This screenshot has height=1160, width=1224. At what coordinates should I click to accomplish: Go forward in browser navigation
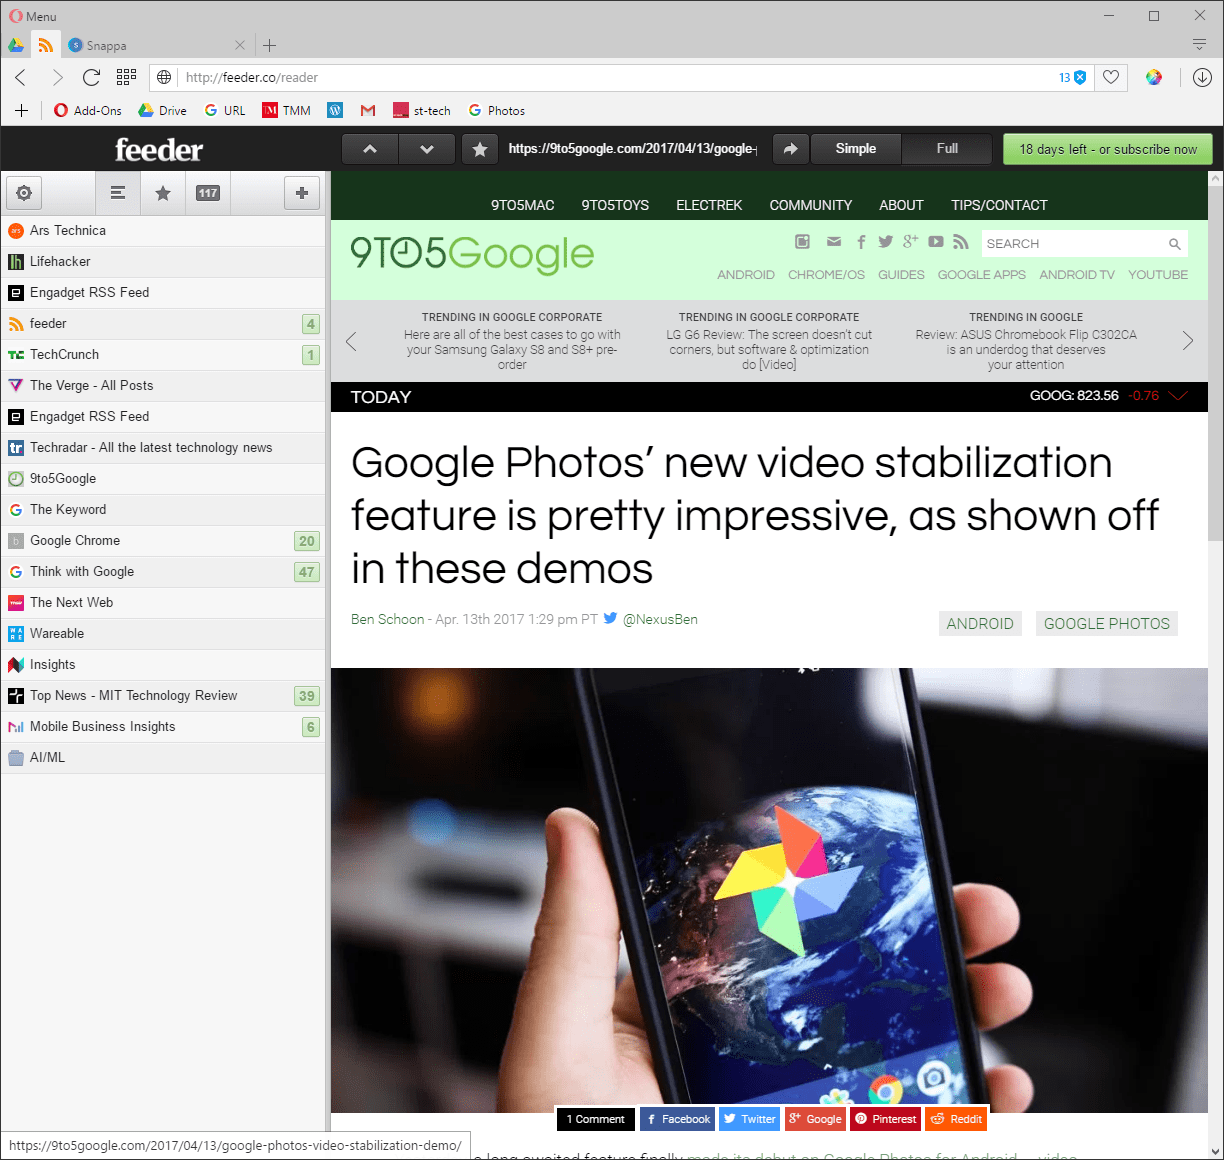tap(57, 77)
